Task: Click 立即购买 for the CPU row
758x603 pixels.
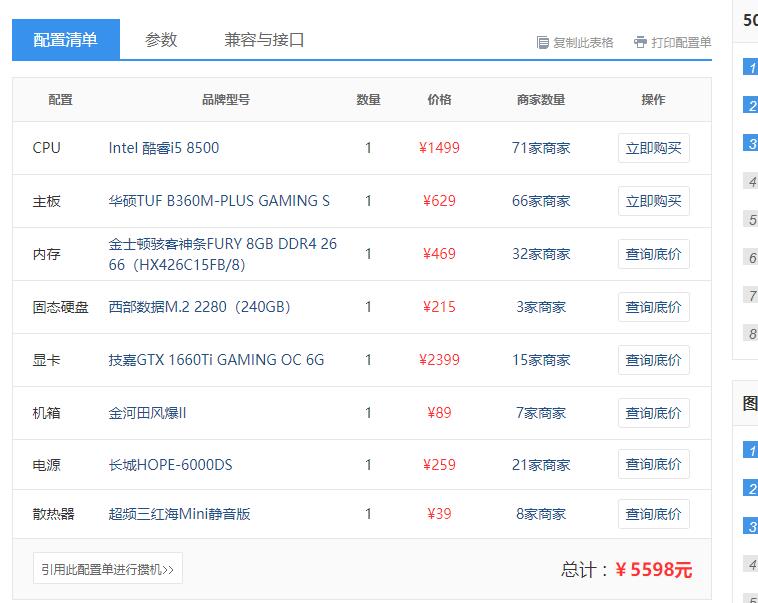Action: (654, 148)
